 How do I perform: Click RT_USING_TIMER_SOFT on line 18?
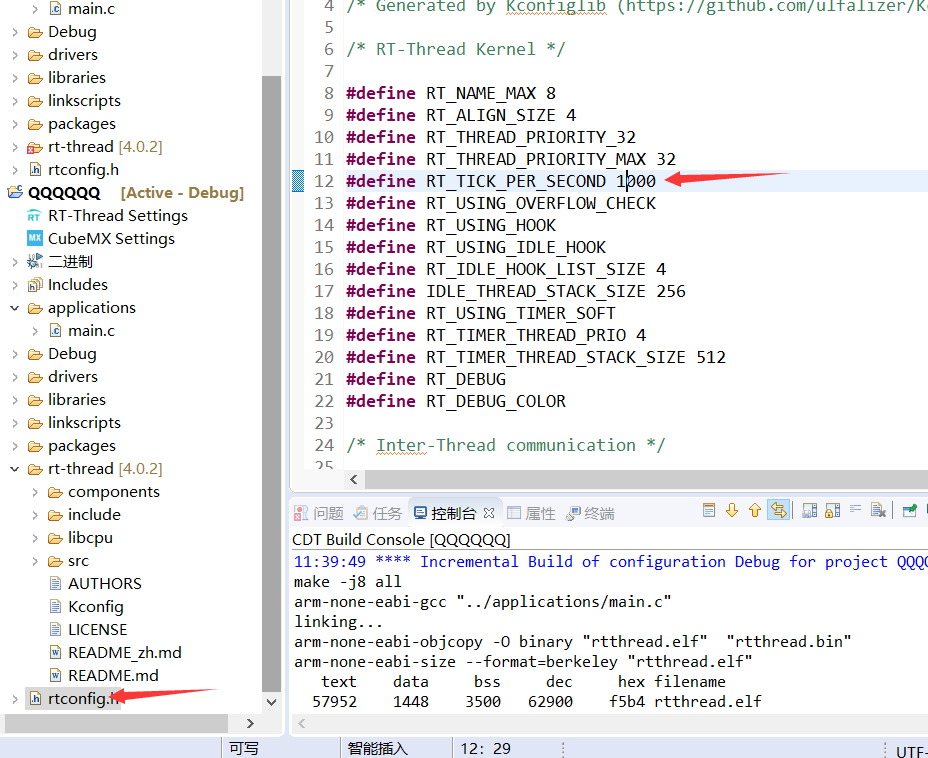(521, 313)
